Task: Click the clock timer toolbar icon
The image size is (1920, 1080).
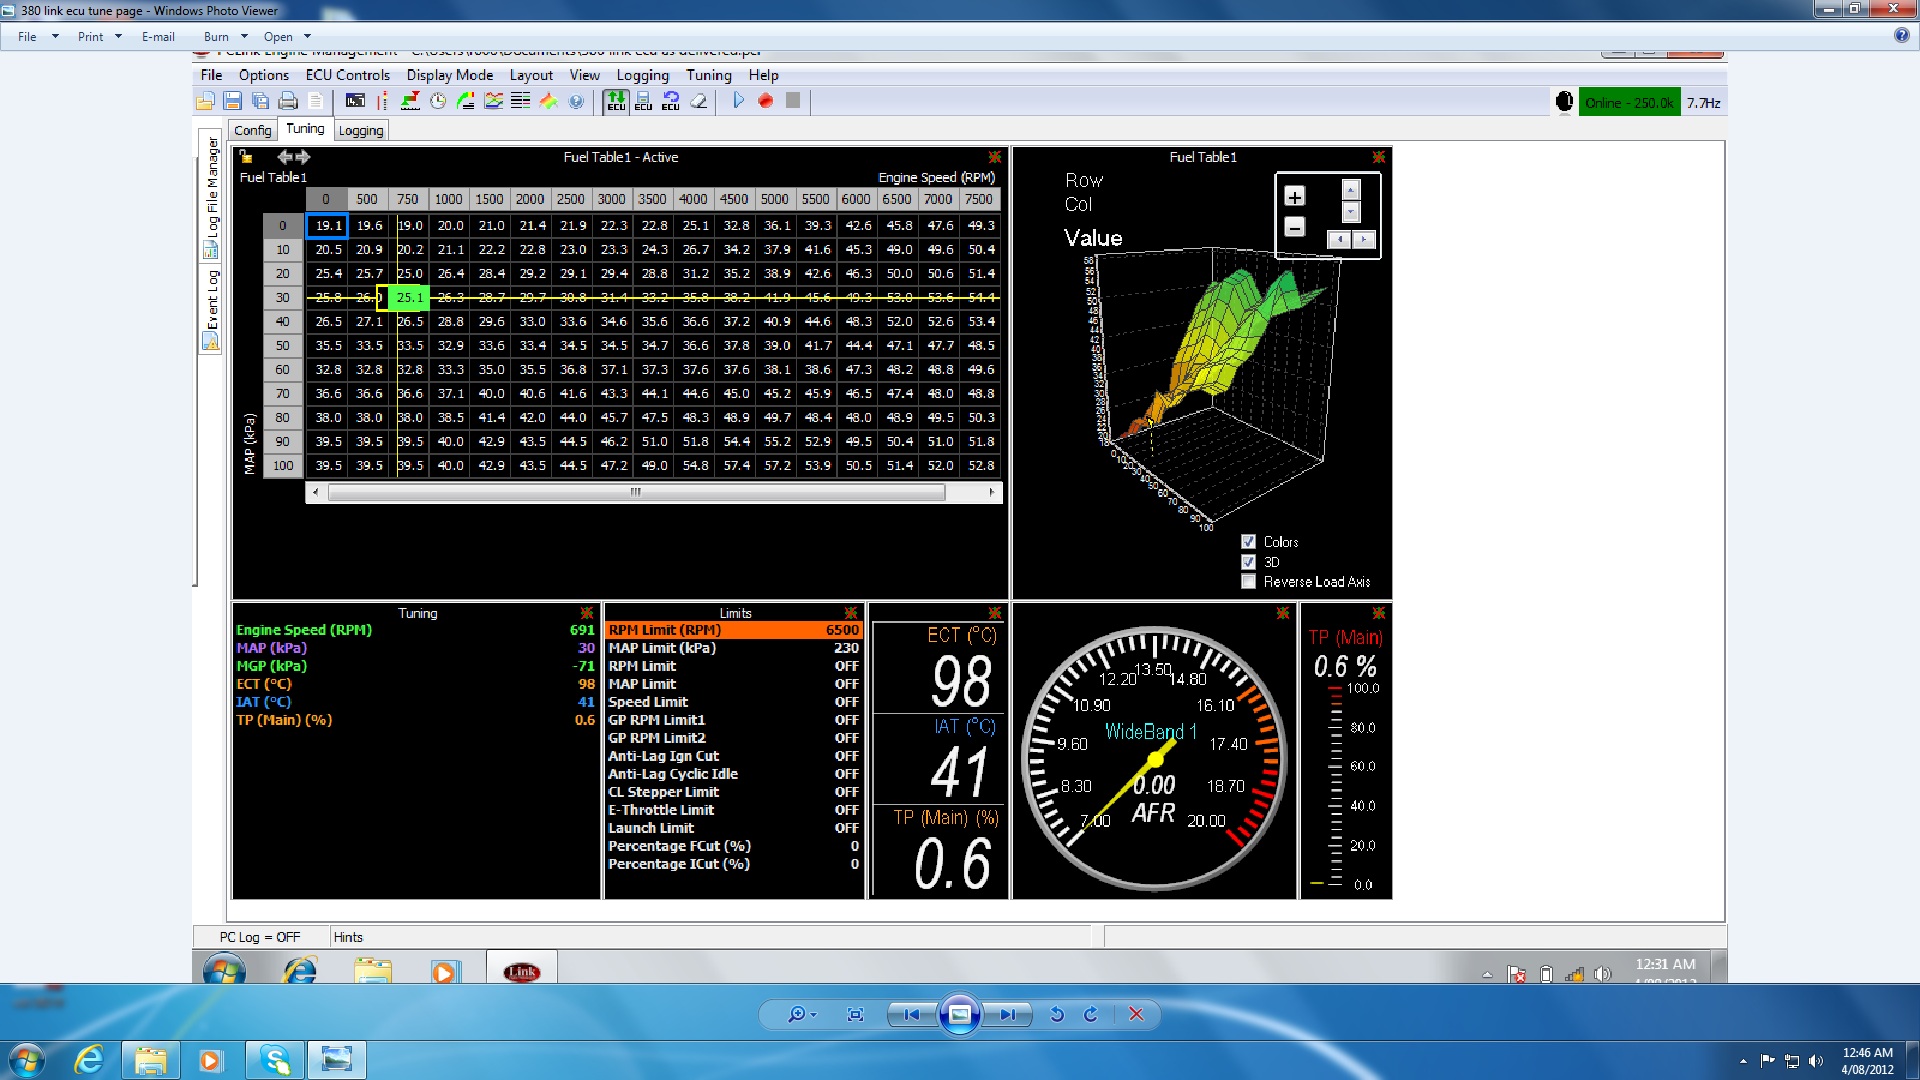Action: click(438, 101)
